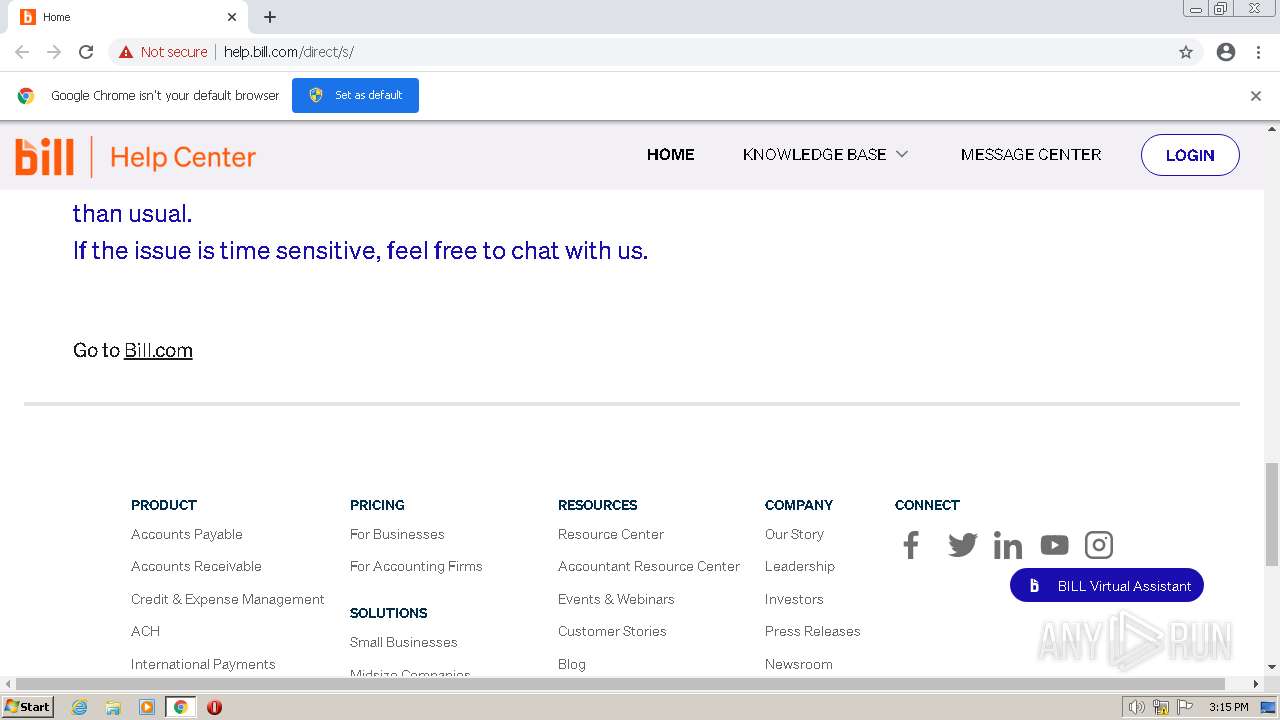Open the Windows Start button

(x=28, y=707)
